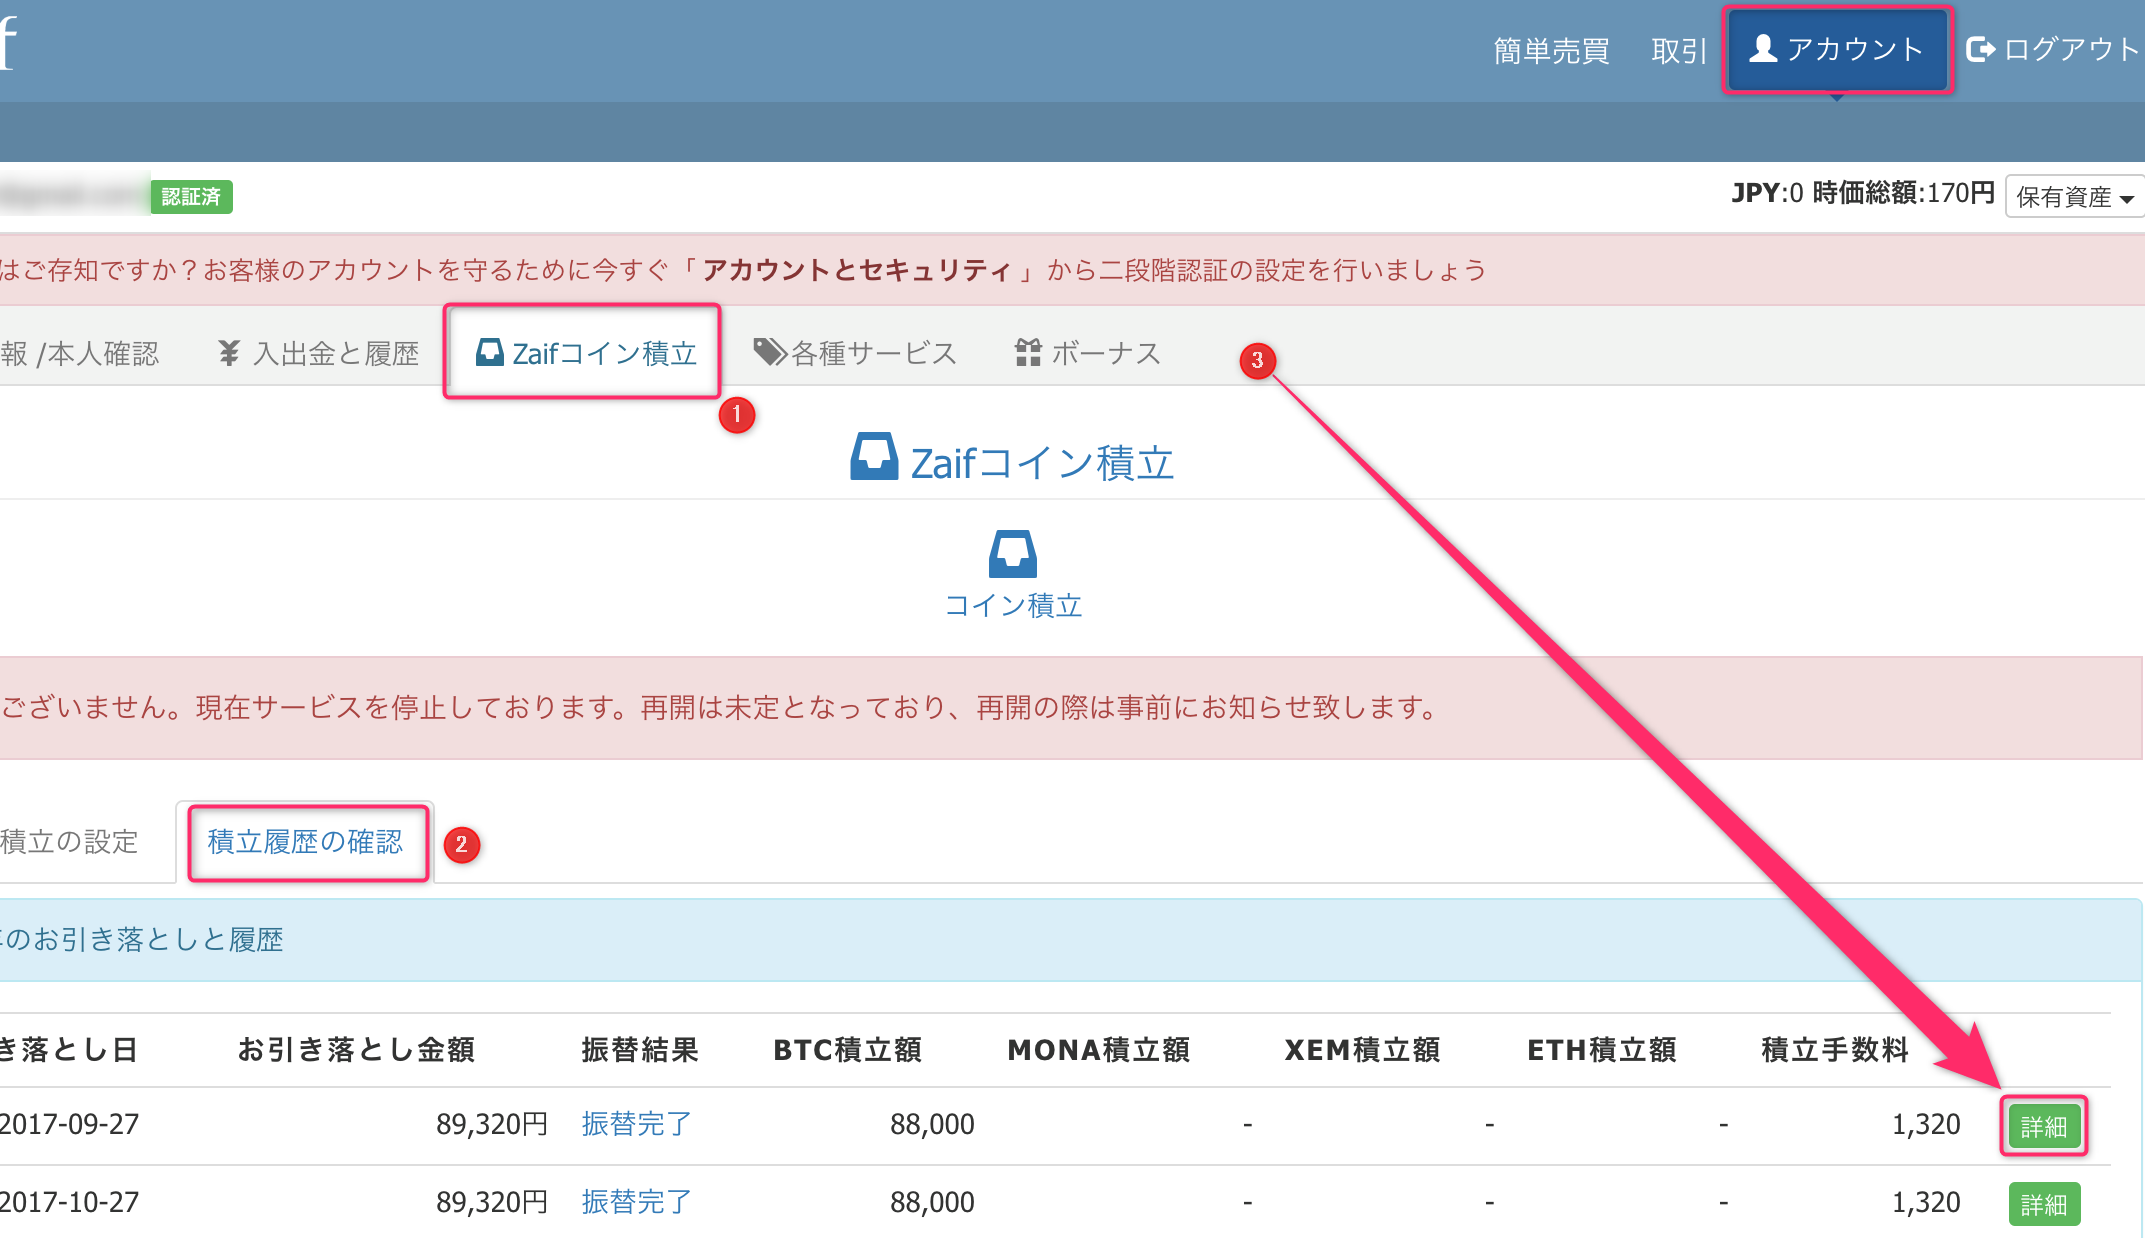Screen dimensions: 2145x1238
Task: Click the gift icon for ボーナス
Action: click(1028, 352)
